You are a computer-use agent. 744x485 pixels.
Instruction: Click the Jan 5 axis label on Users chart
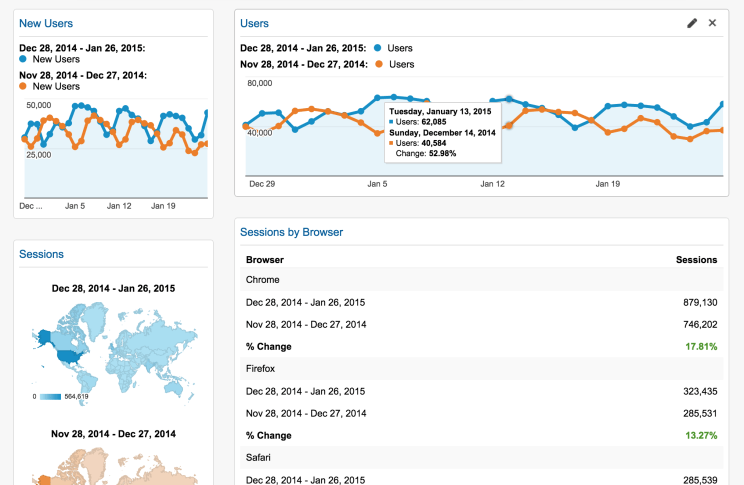377,184
